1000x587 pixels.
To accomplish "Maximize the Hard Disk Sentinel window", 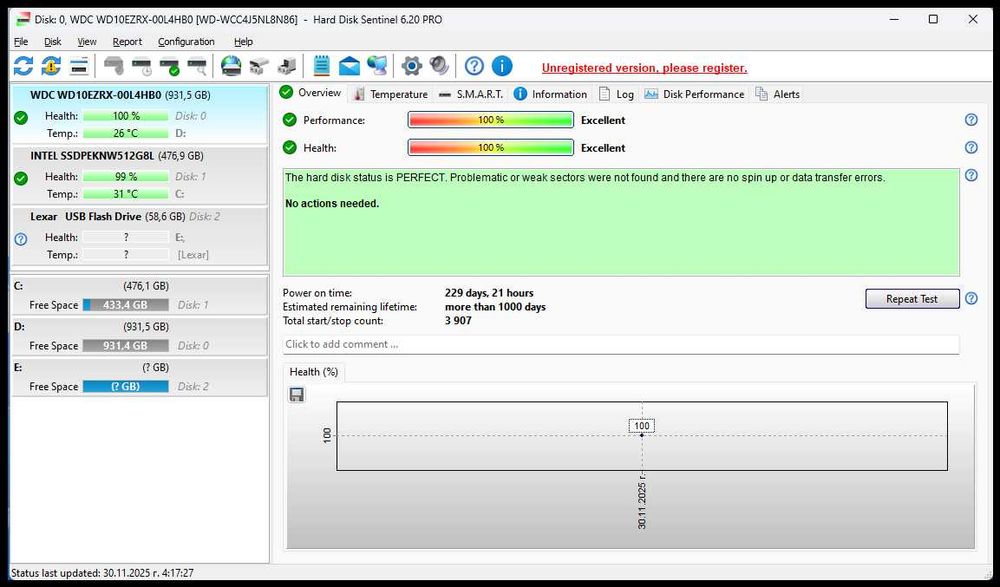I will click(x=933, y=19).
